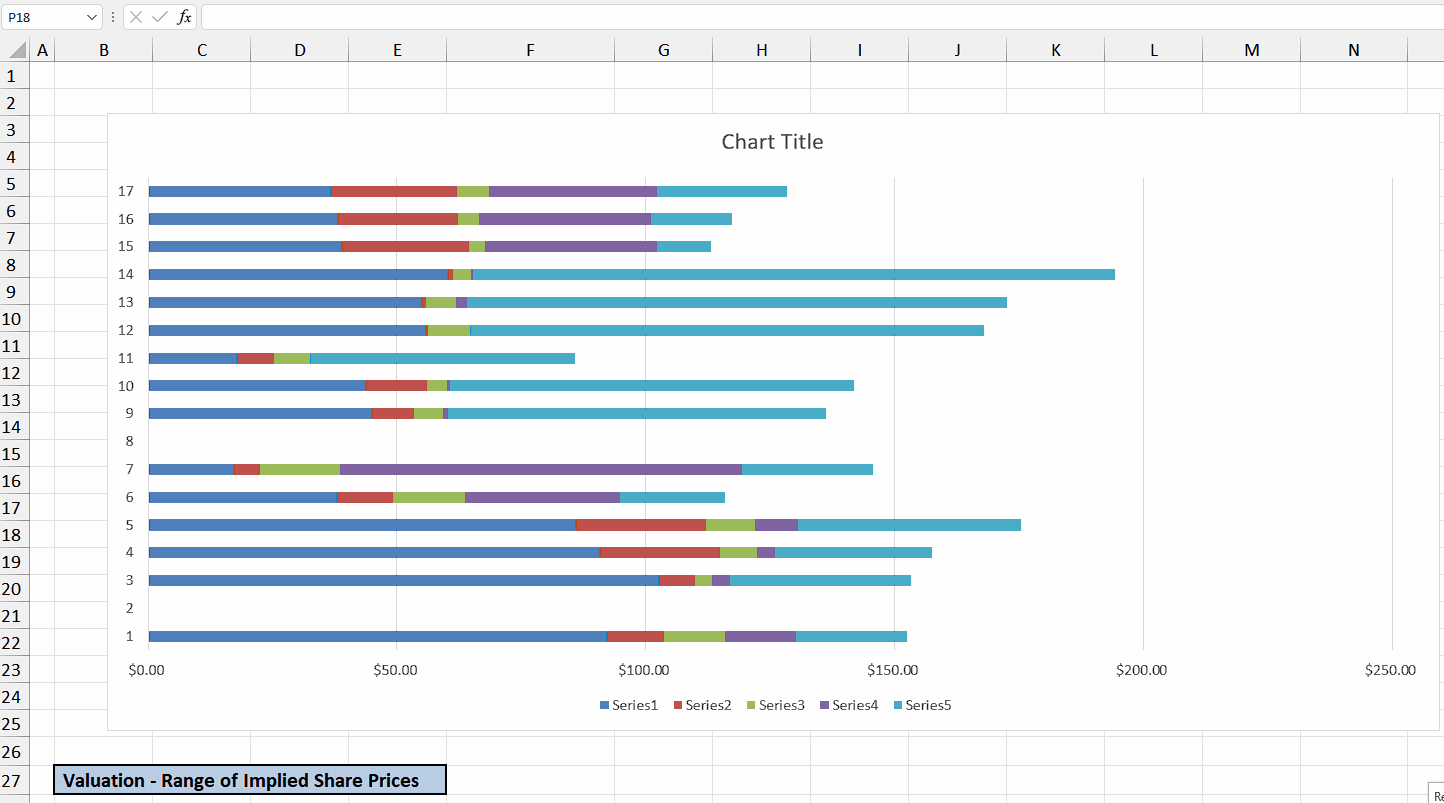Click the Series1 blue legend marker
Image resolution: width=1444 pixels, height=803 pixels.
(x=603, y=705)
